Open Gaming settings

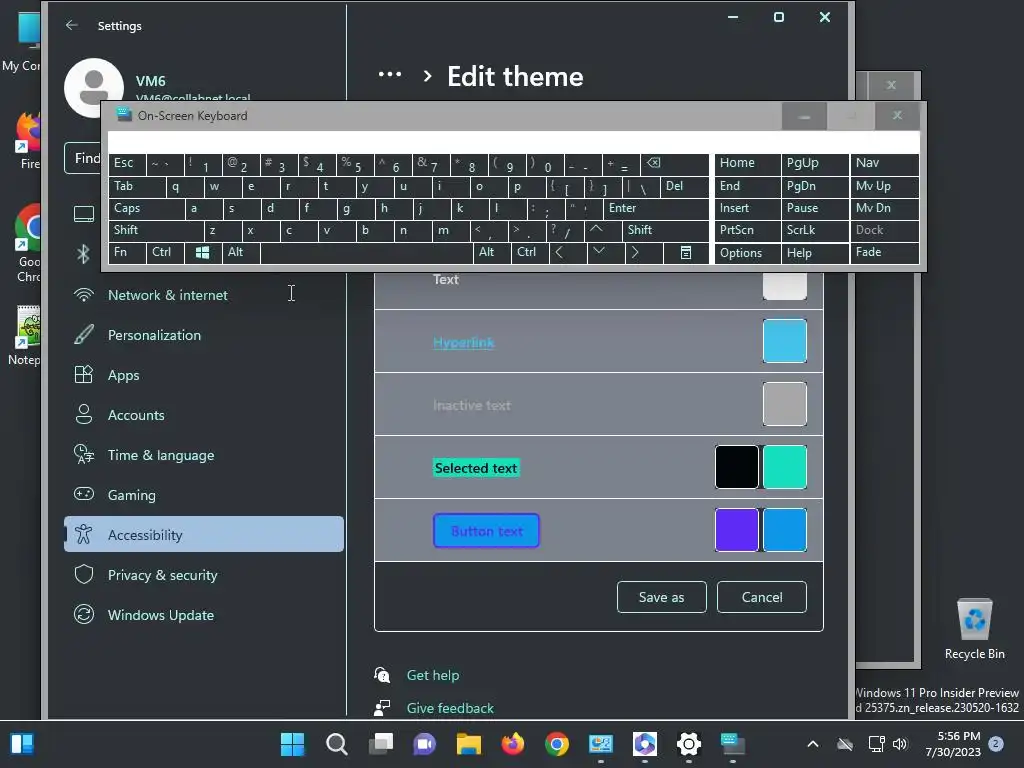(204, 495)
